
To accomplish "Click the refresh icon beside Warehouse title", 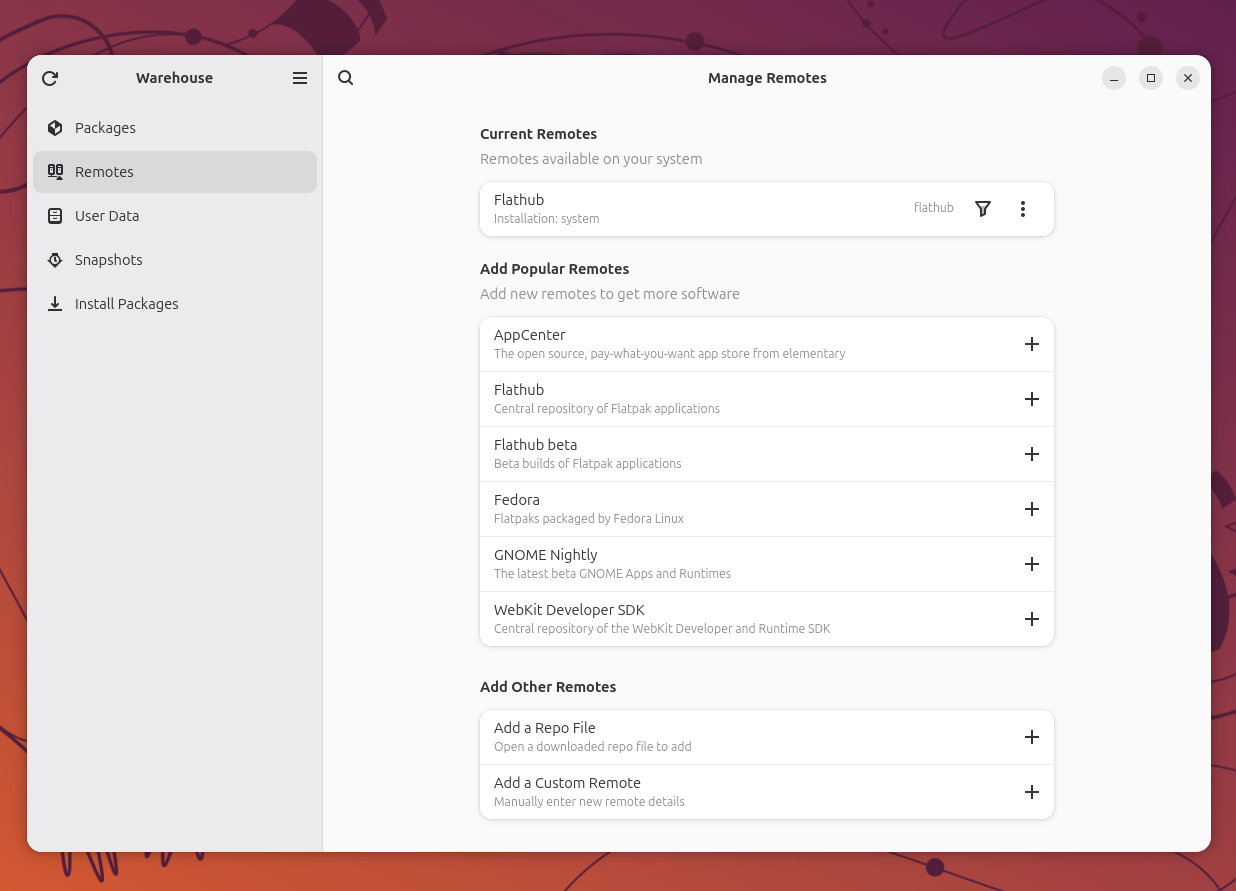I will click(50, 78).
